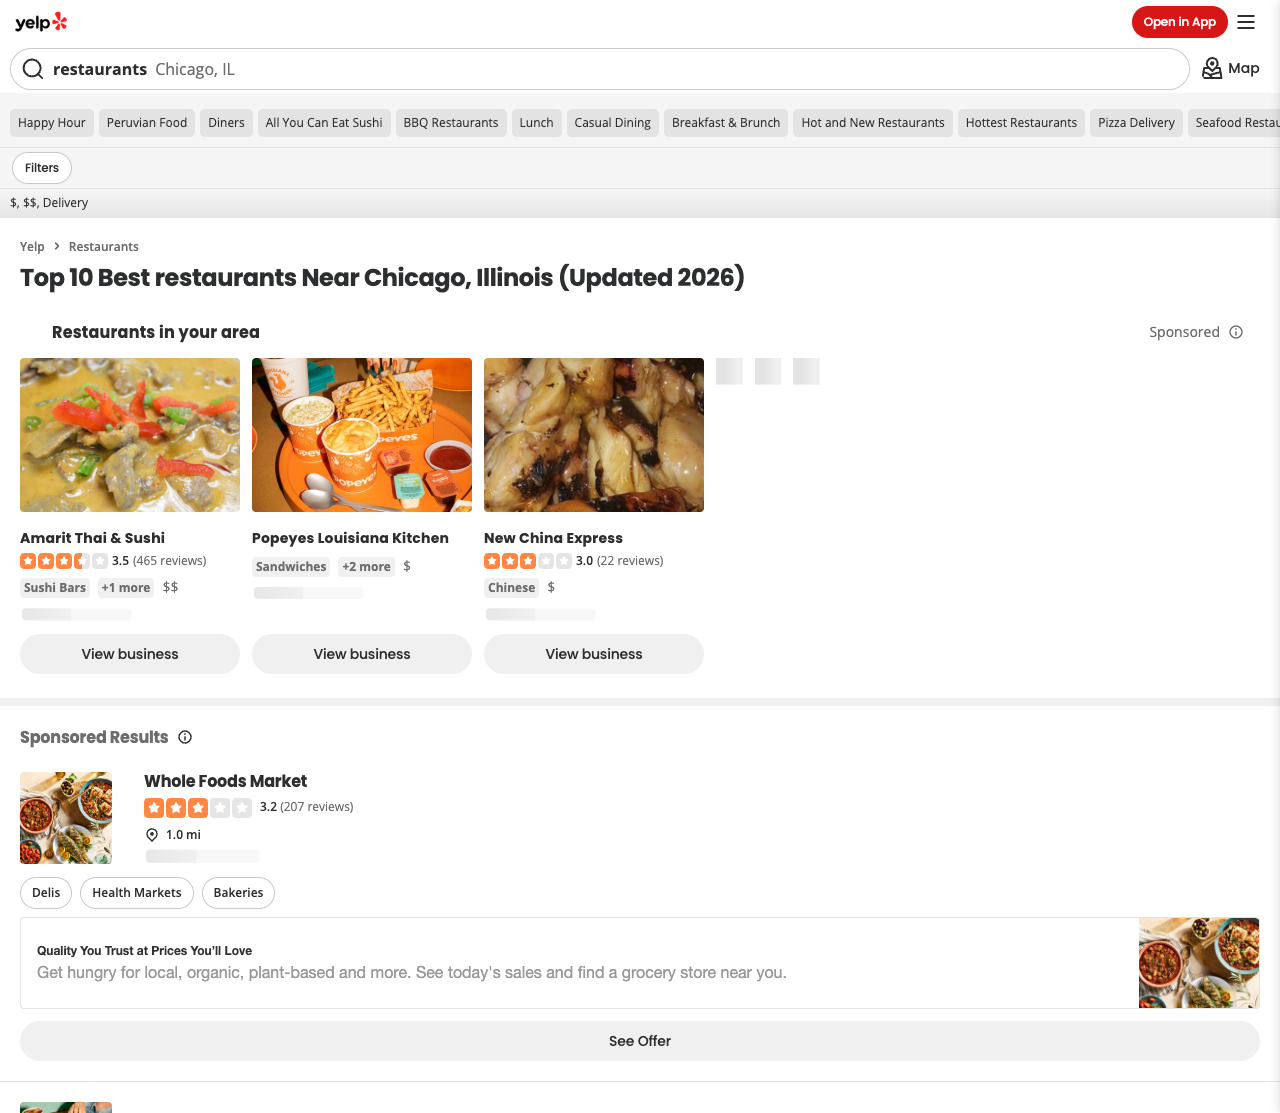Select Hot and New Restaurants chip

(x=873, y=123)
